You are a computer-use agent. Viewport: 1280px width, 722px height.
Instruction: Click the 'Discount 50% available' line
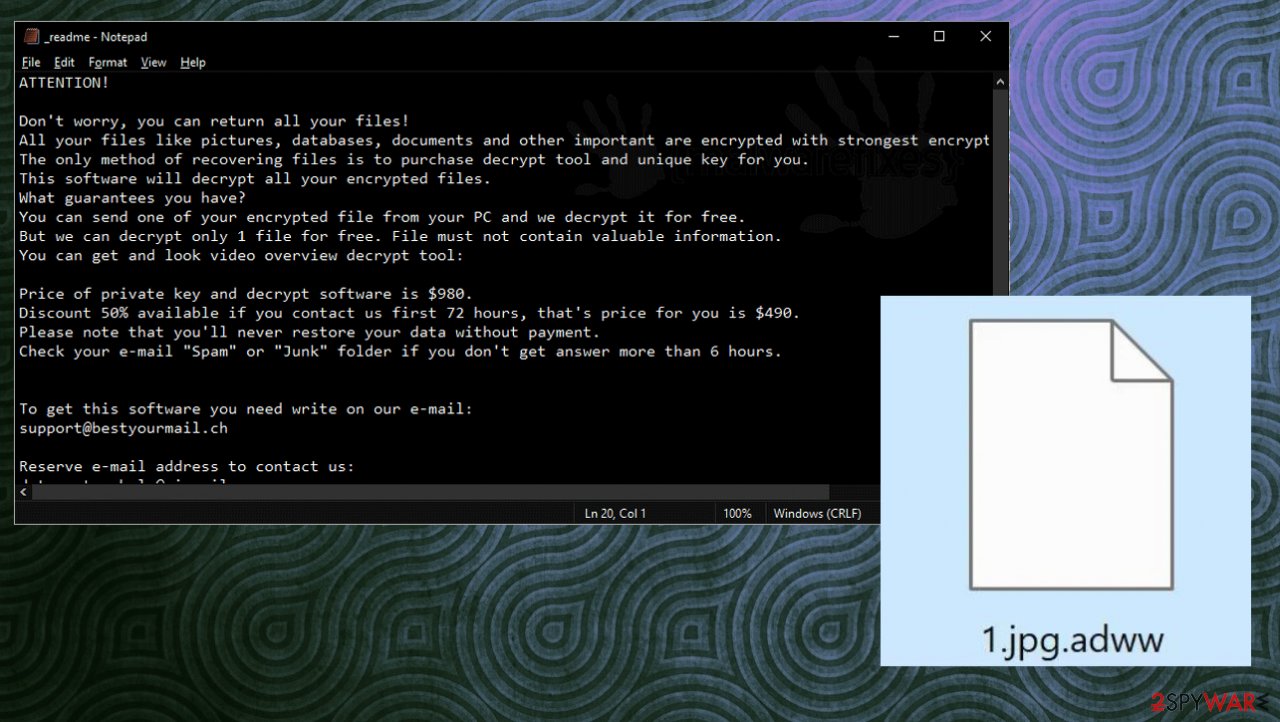410,313
